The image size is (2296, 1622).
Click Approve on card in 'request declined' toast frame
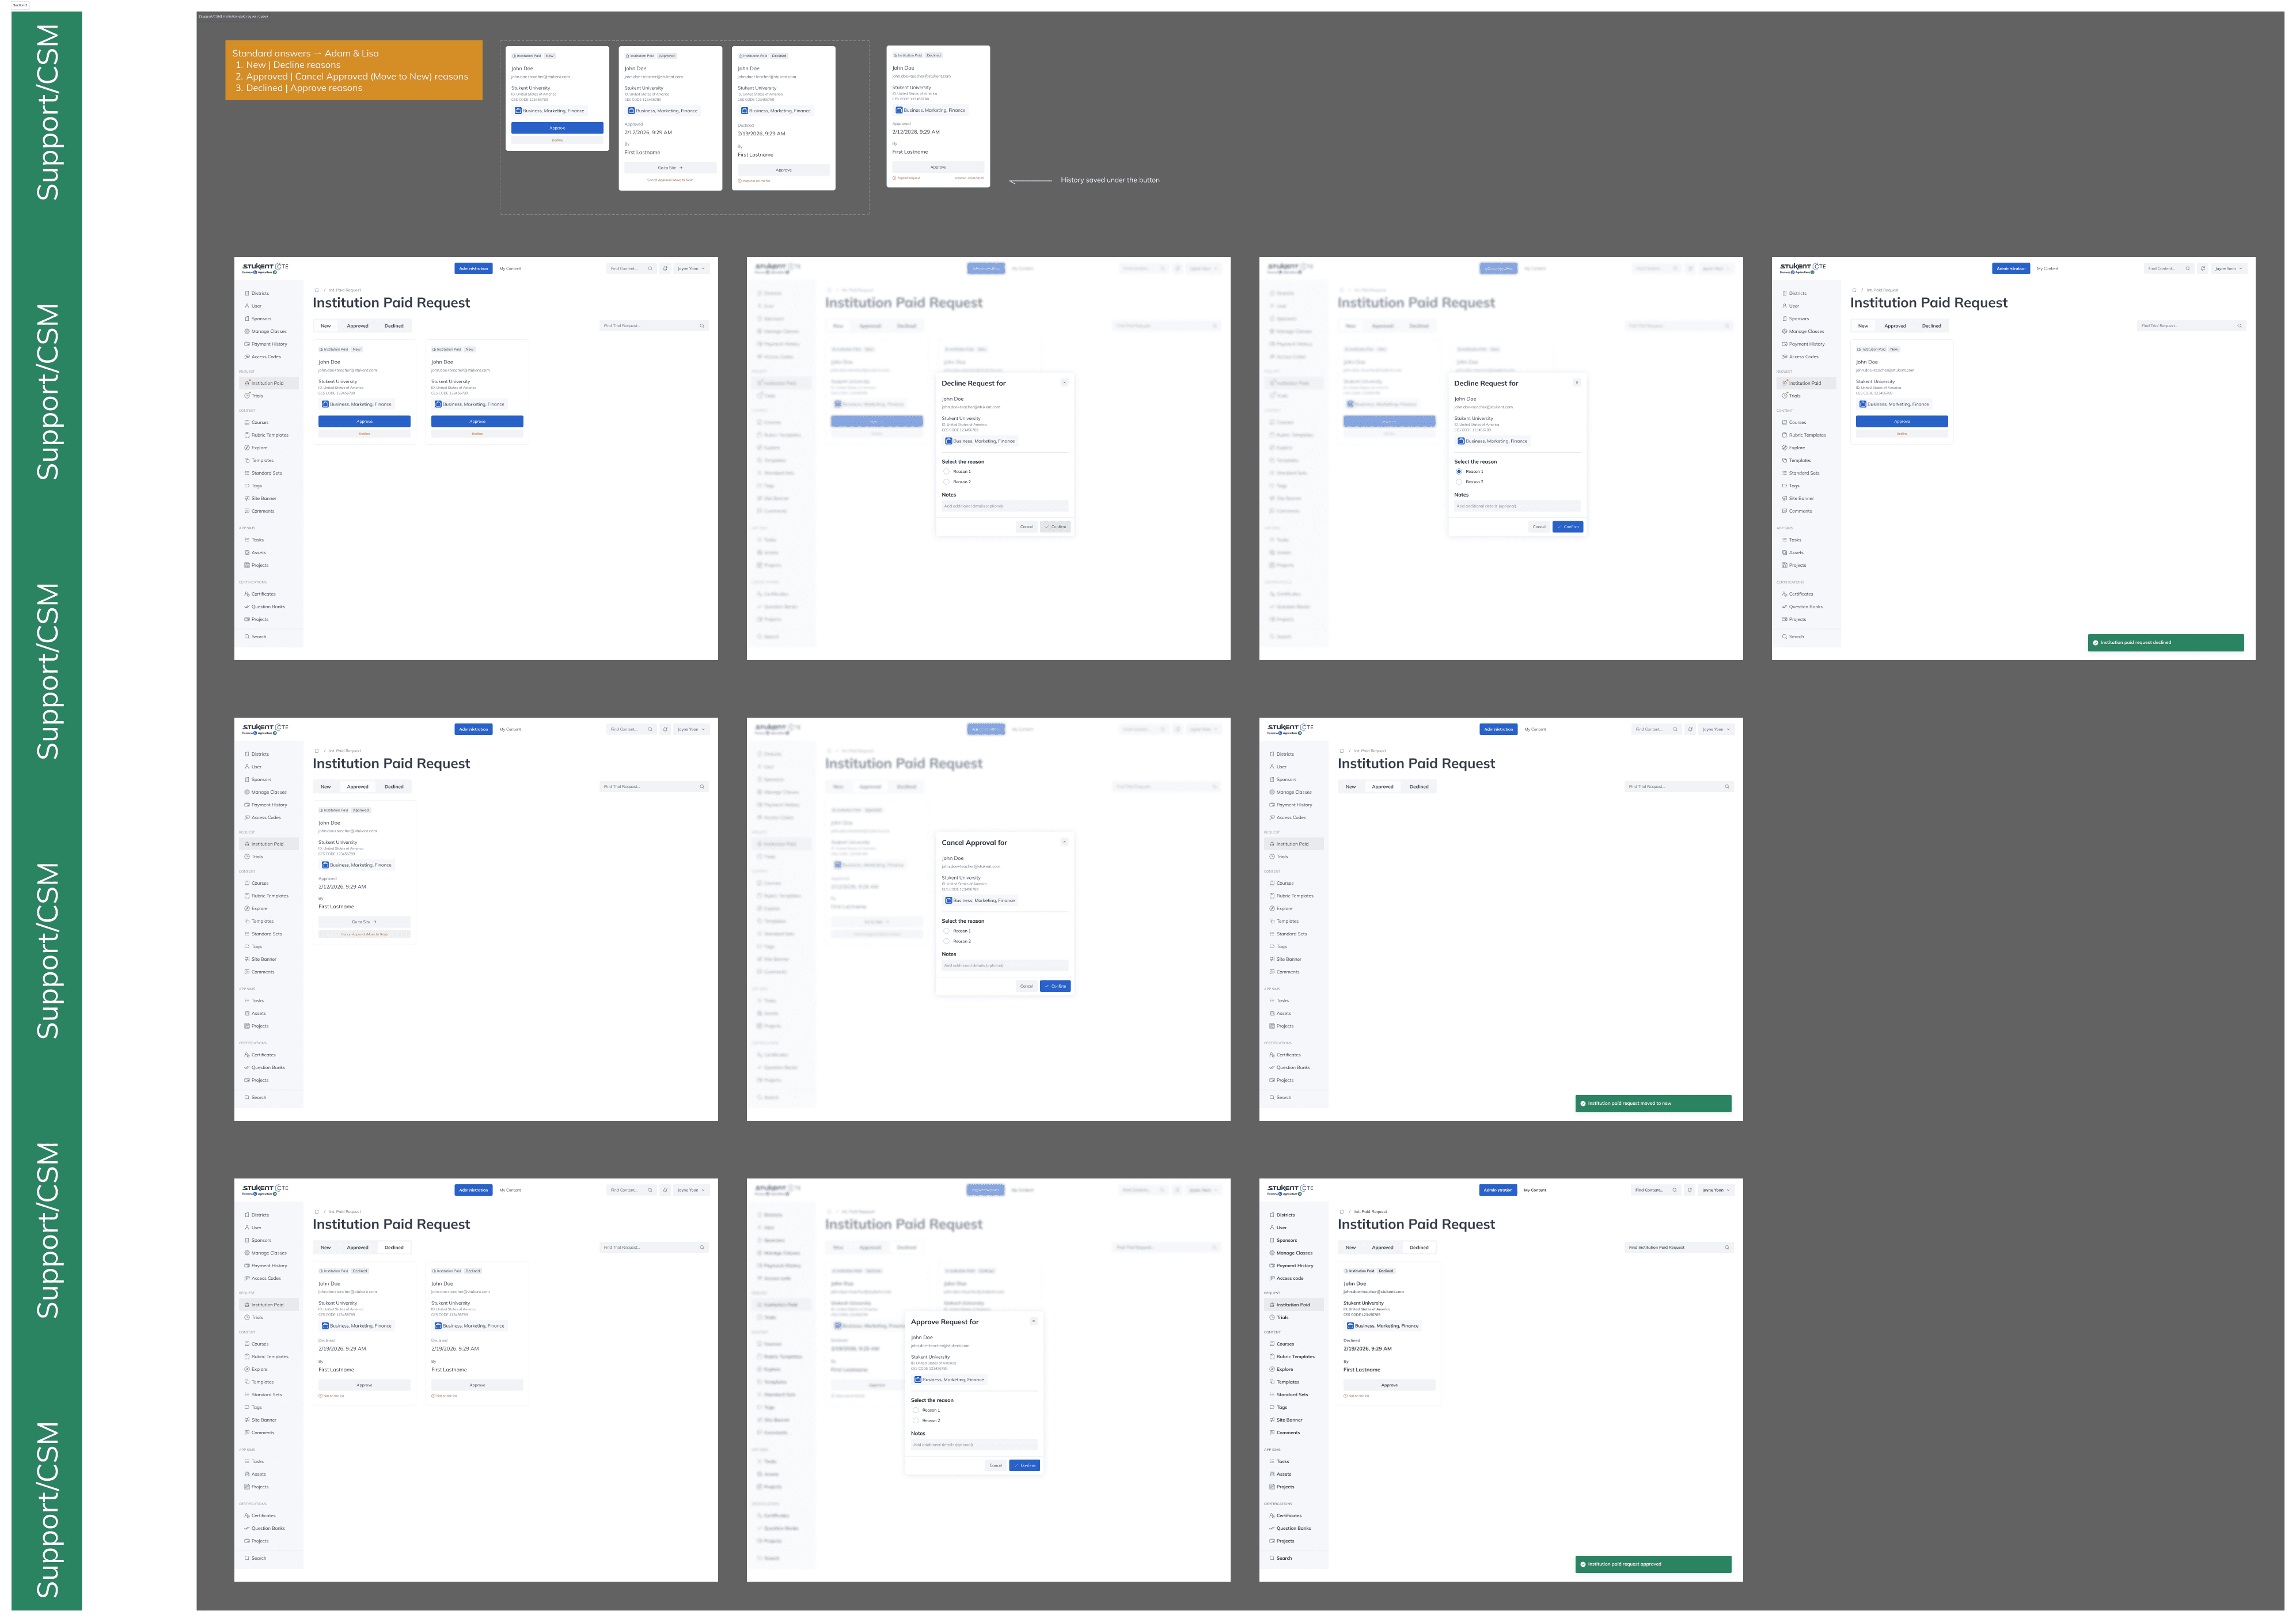[x=1902, y=421]
